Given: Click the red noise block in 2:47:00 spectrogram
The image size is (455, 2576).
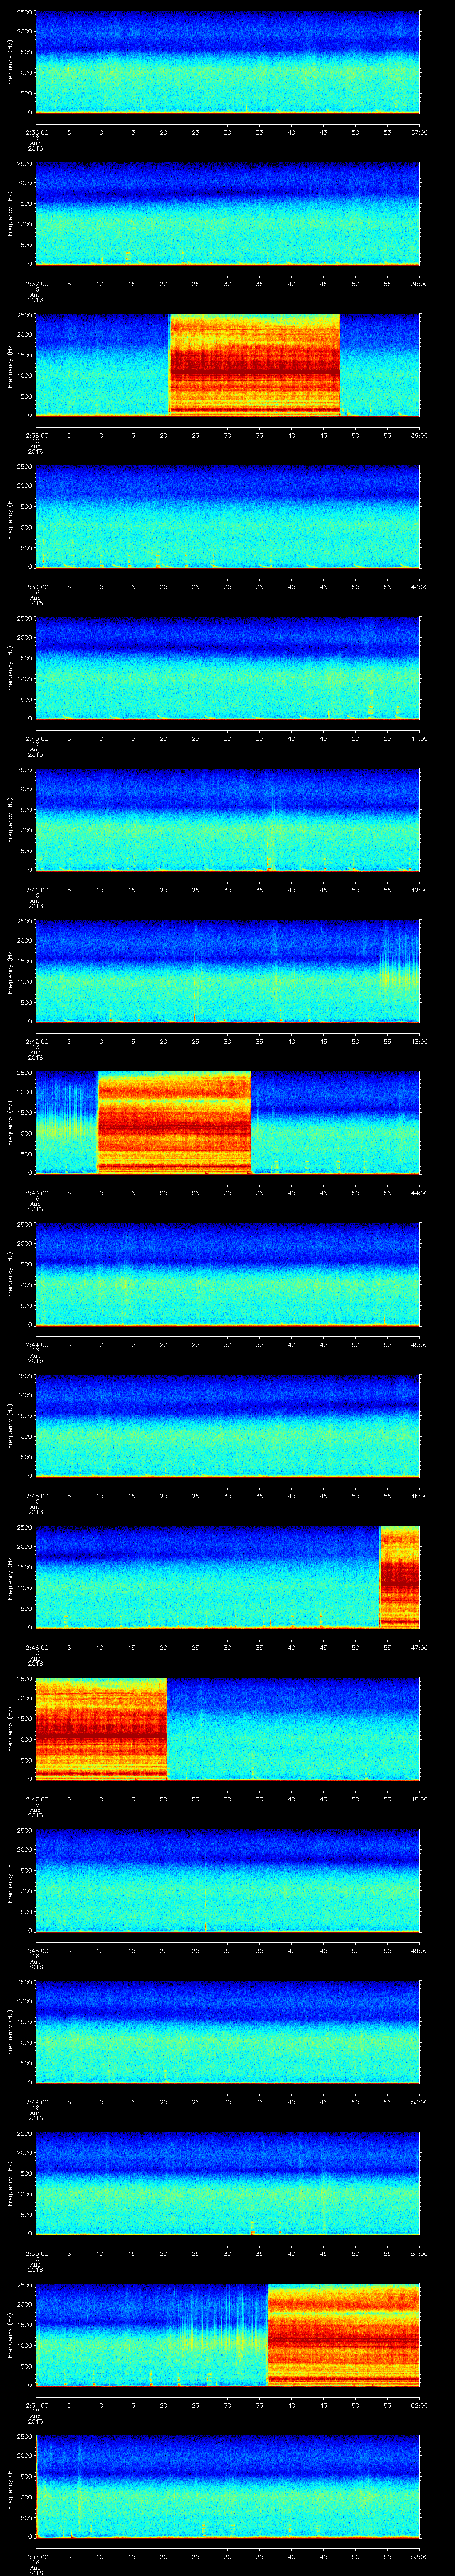Looking at the screenshot, I should pyautogui.click(x=100, y=1729).
